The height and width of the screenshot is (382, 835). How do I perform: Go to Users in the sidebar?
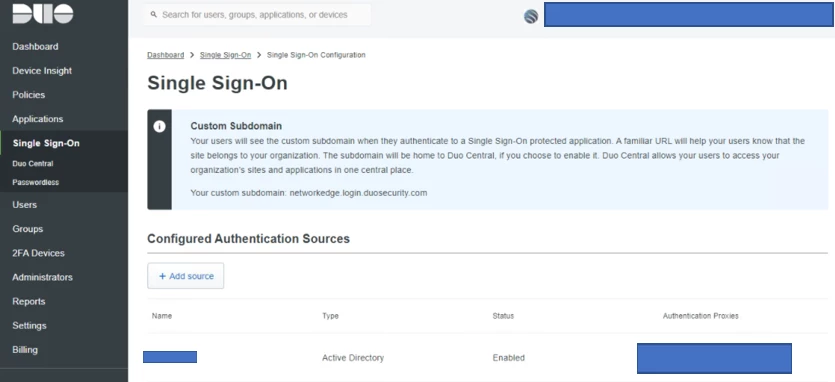click(x=24, y=205)
